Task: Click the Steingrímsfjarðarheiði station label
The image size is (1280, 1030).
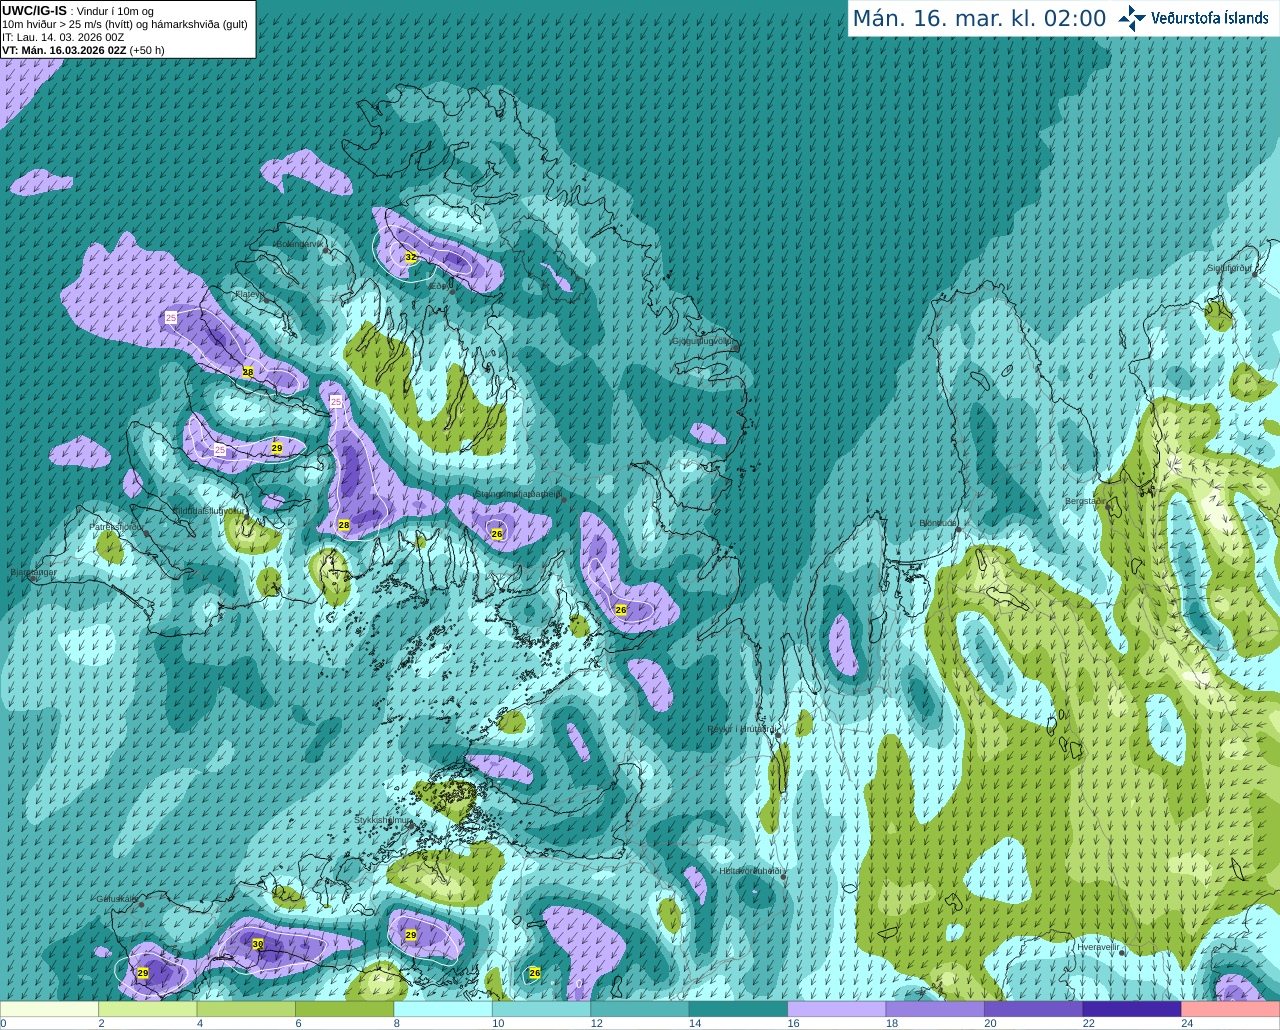Action: 518,494
